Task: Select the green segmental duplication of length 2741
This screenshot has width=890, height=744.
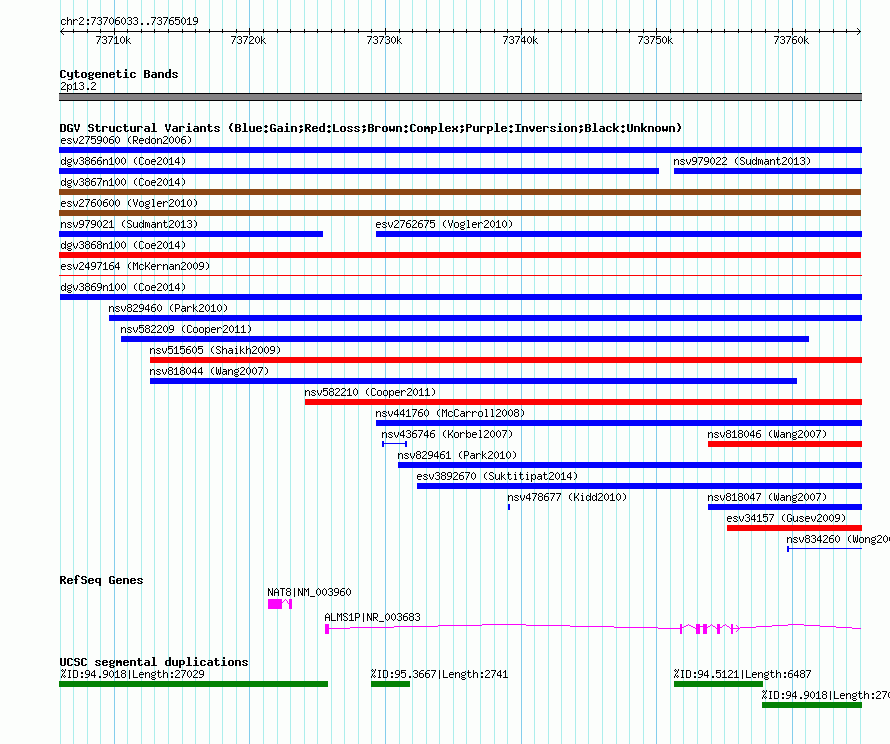Action: click(391, 684)
